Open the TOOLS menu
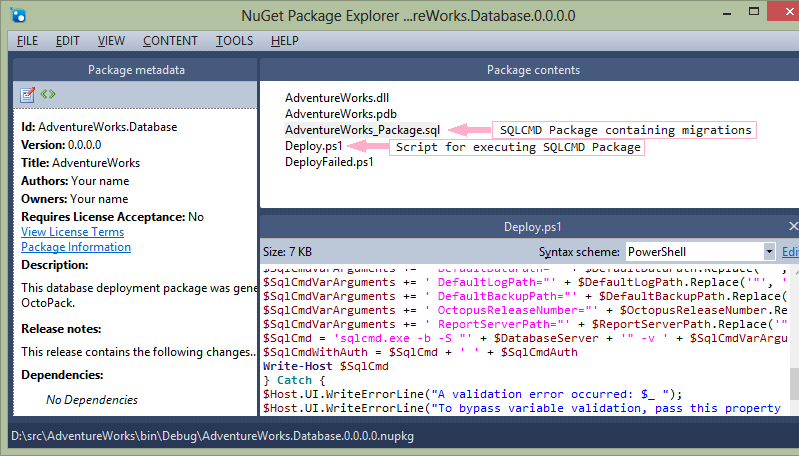Screen dimensions: 799x456 click(x=234, y=41)
